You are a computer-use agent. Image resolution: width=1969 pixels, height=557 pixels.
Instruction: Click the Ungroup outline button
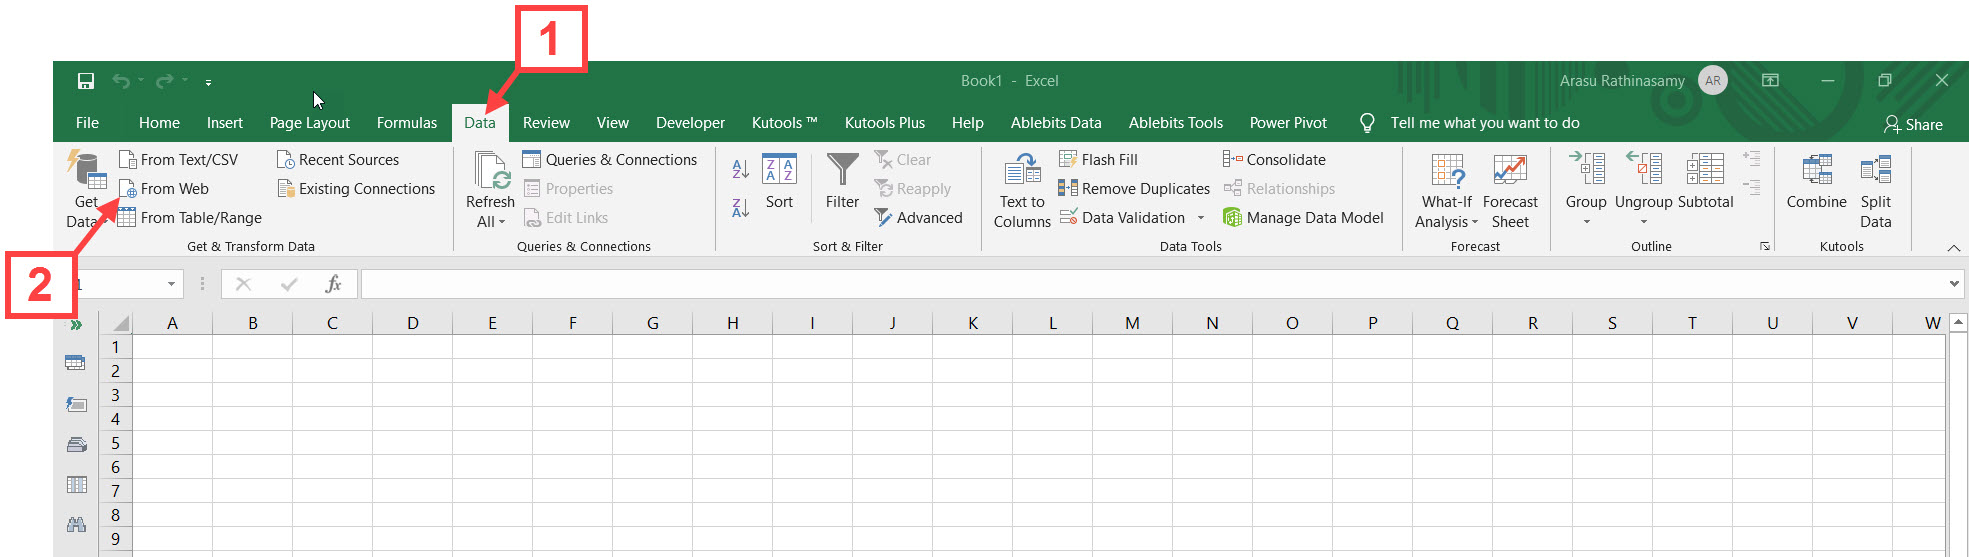1643,180
